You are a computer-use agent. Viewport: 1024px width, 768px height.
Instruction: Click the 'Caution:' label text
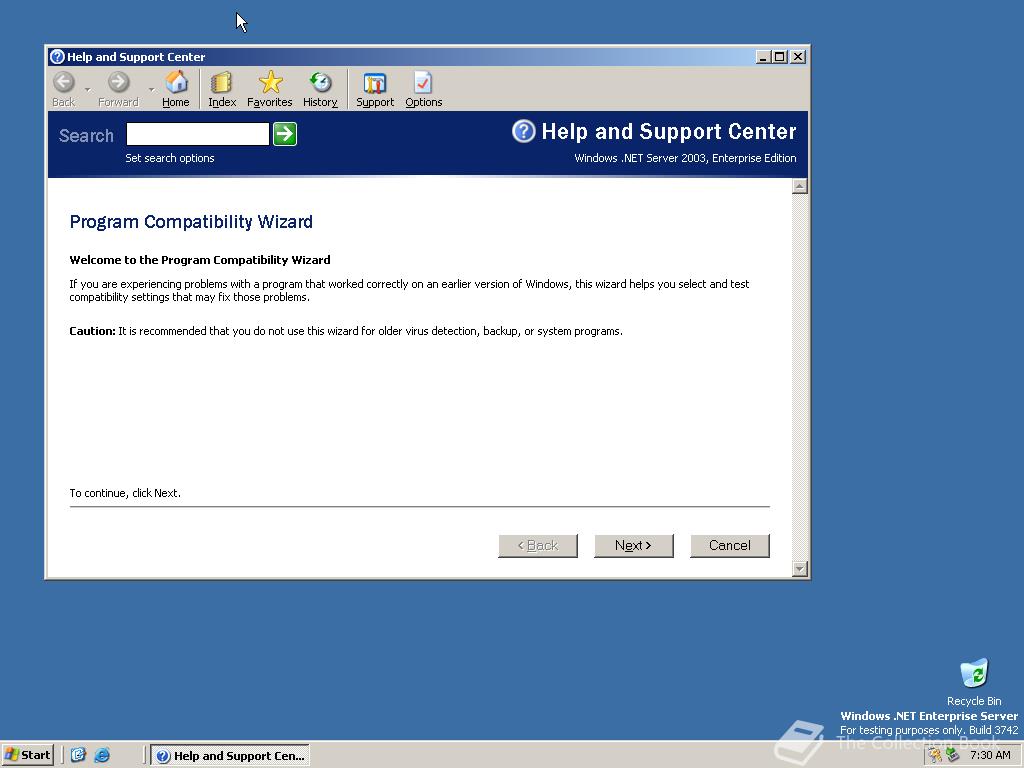point(92,331)
